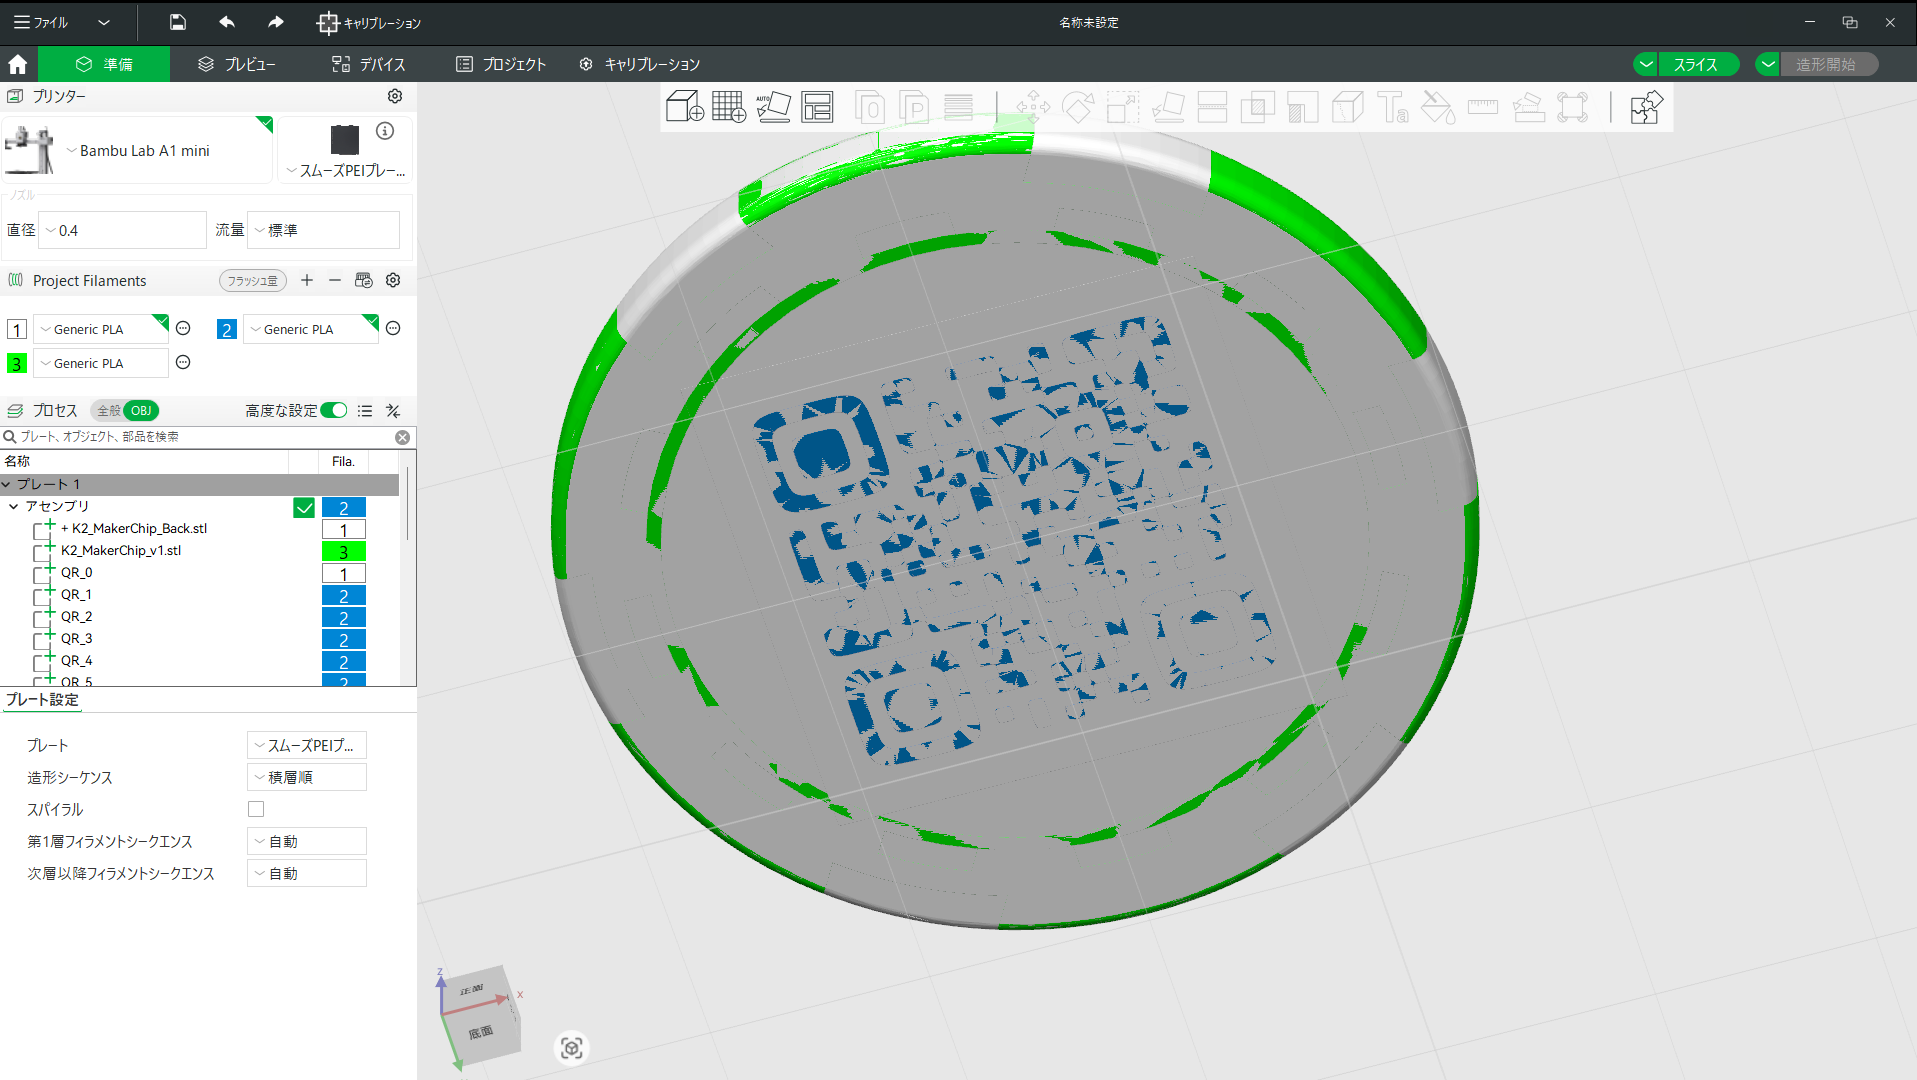Click the スライス button
The height and width of the screenshot is (1080, 1917).
click(1697, 64)
